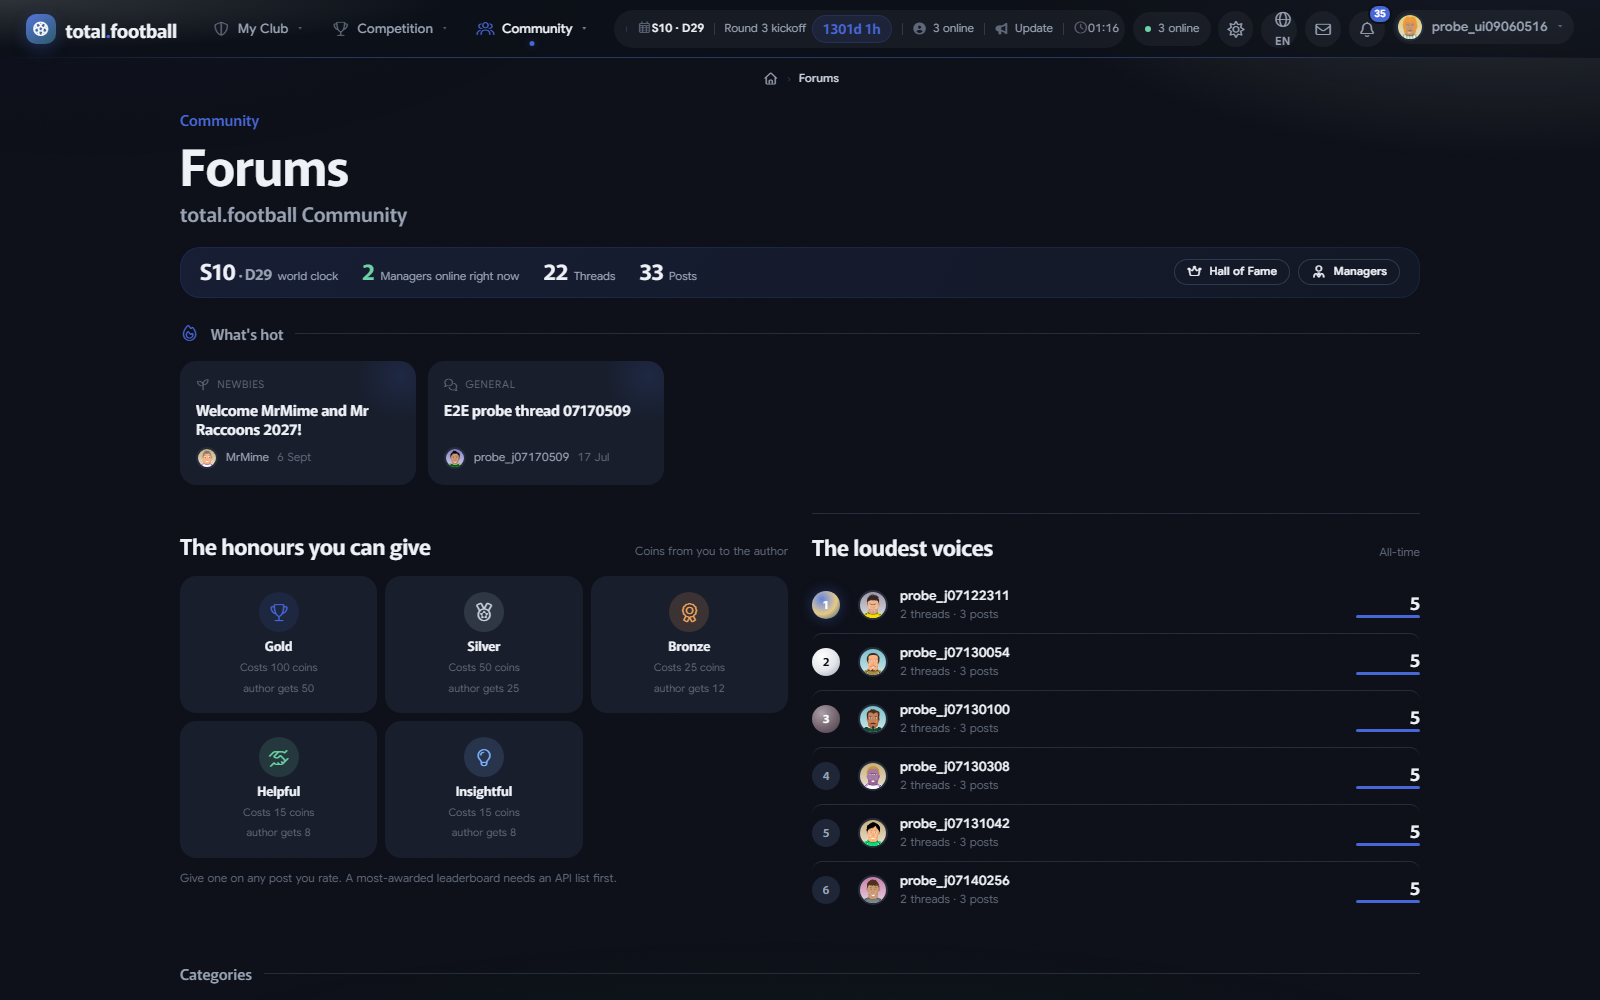
Task: Click the What's hot flame icon
Action: click(189, 333)
